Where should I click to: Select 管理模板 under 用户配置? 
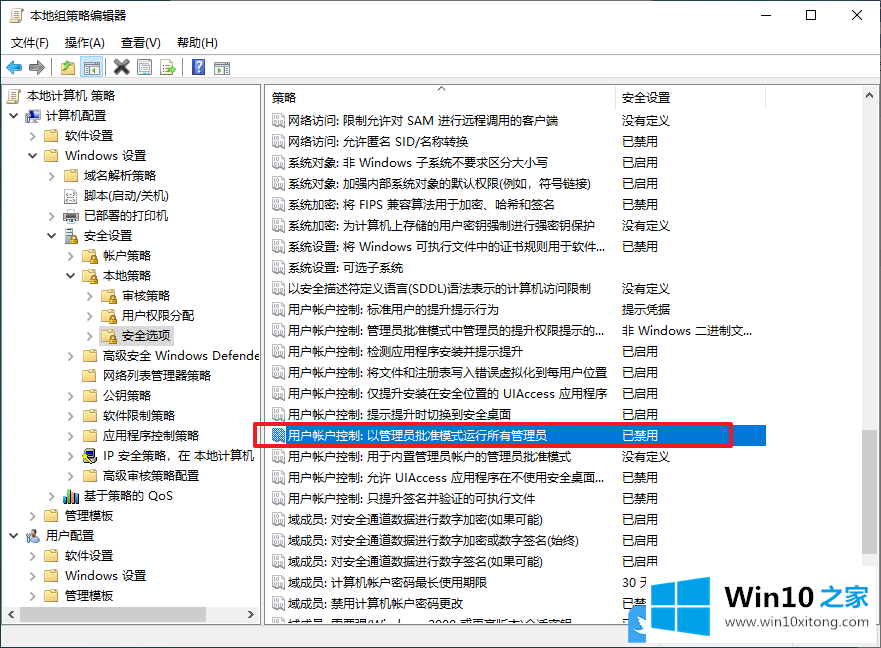(89, 596)
